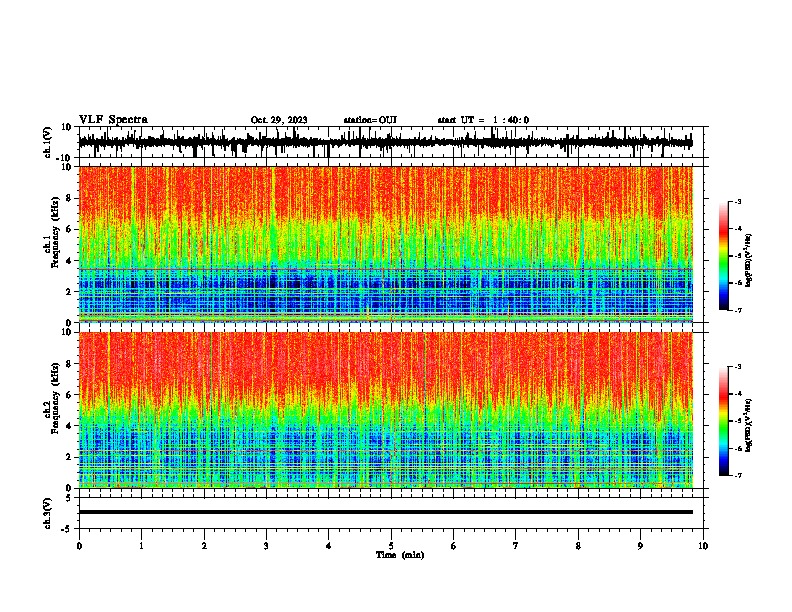The width and height of the screenshot is (792, 612).
Task: Click the "-3" label on ch.1 colorbar
Action: [x=737, y=202]
